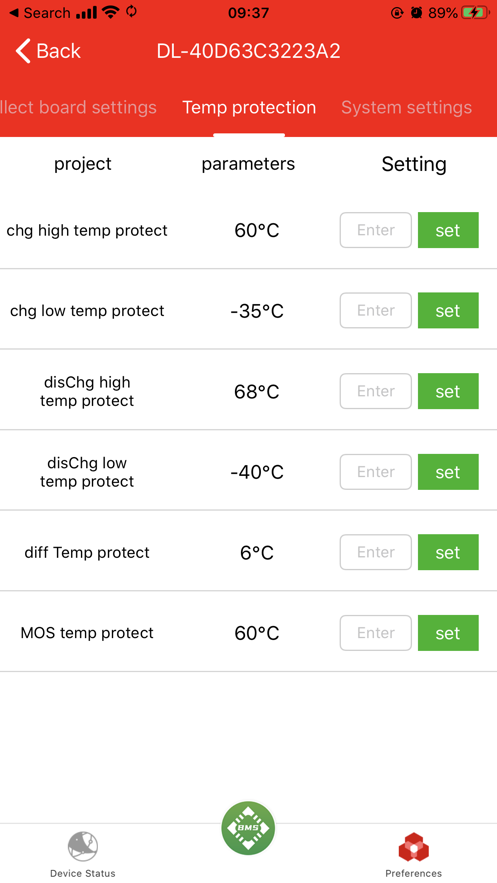
Task: Open the central BMS icon
Action: (x=248, y=828)
